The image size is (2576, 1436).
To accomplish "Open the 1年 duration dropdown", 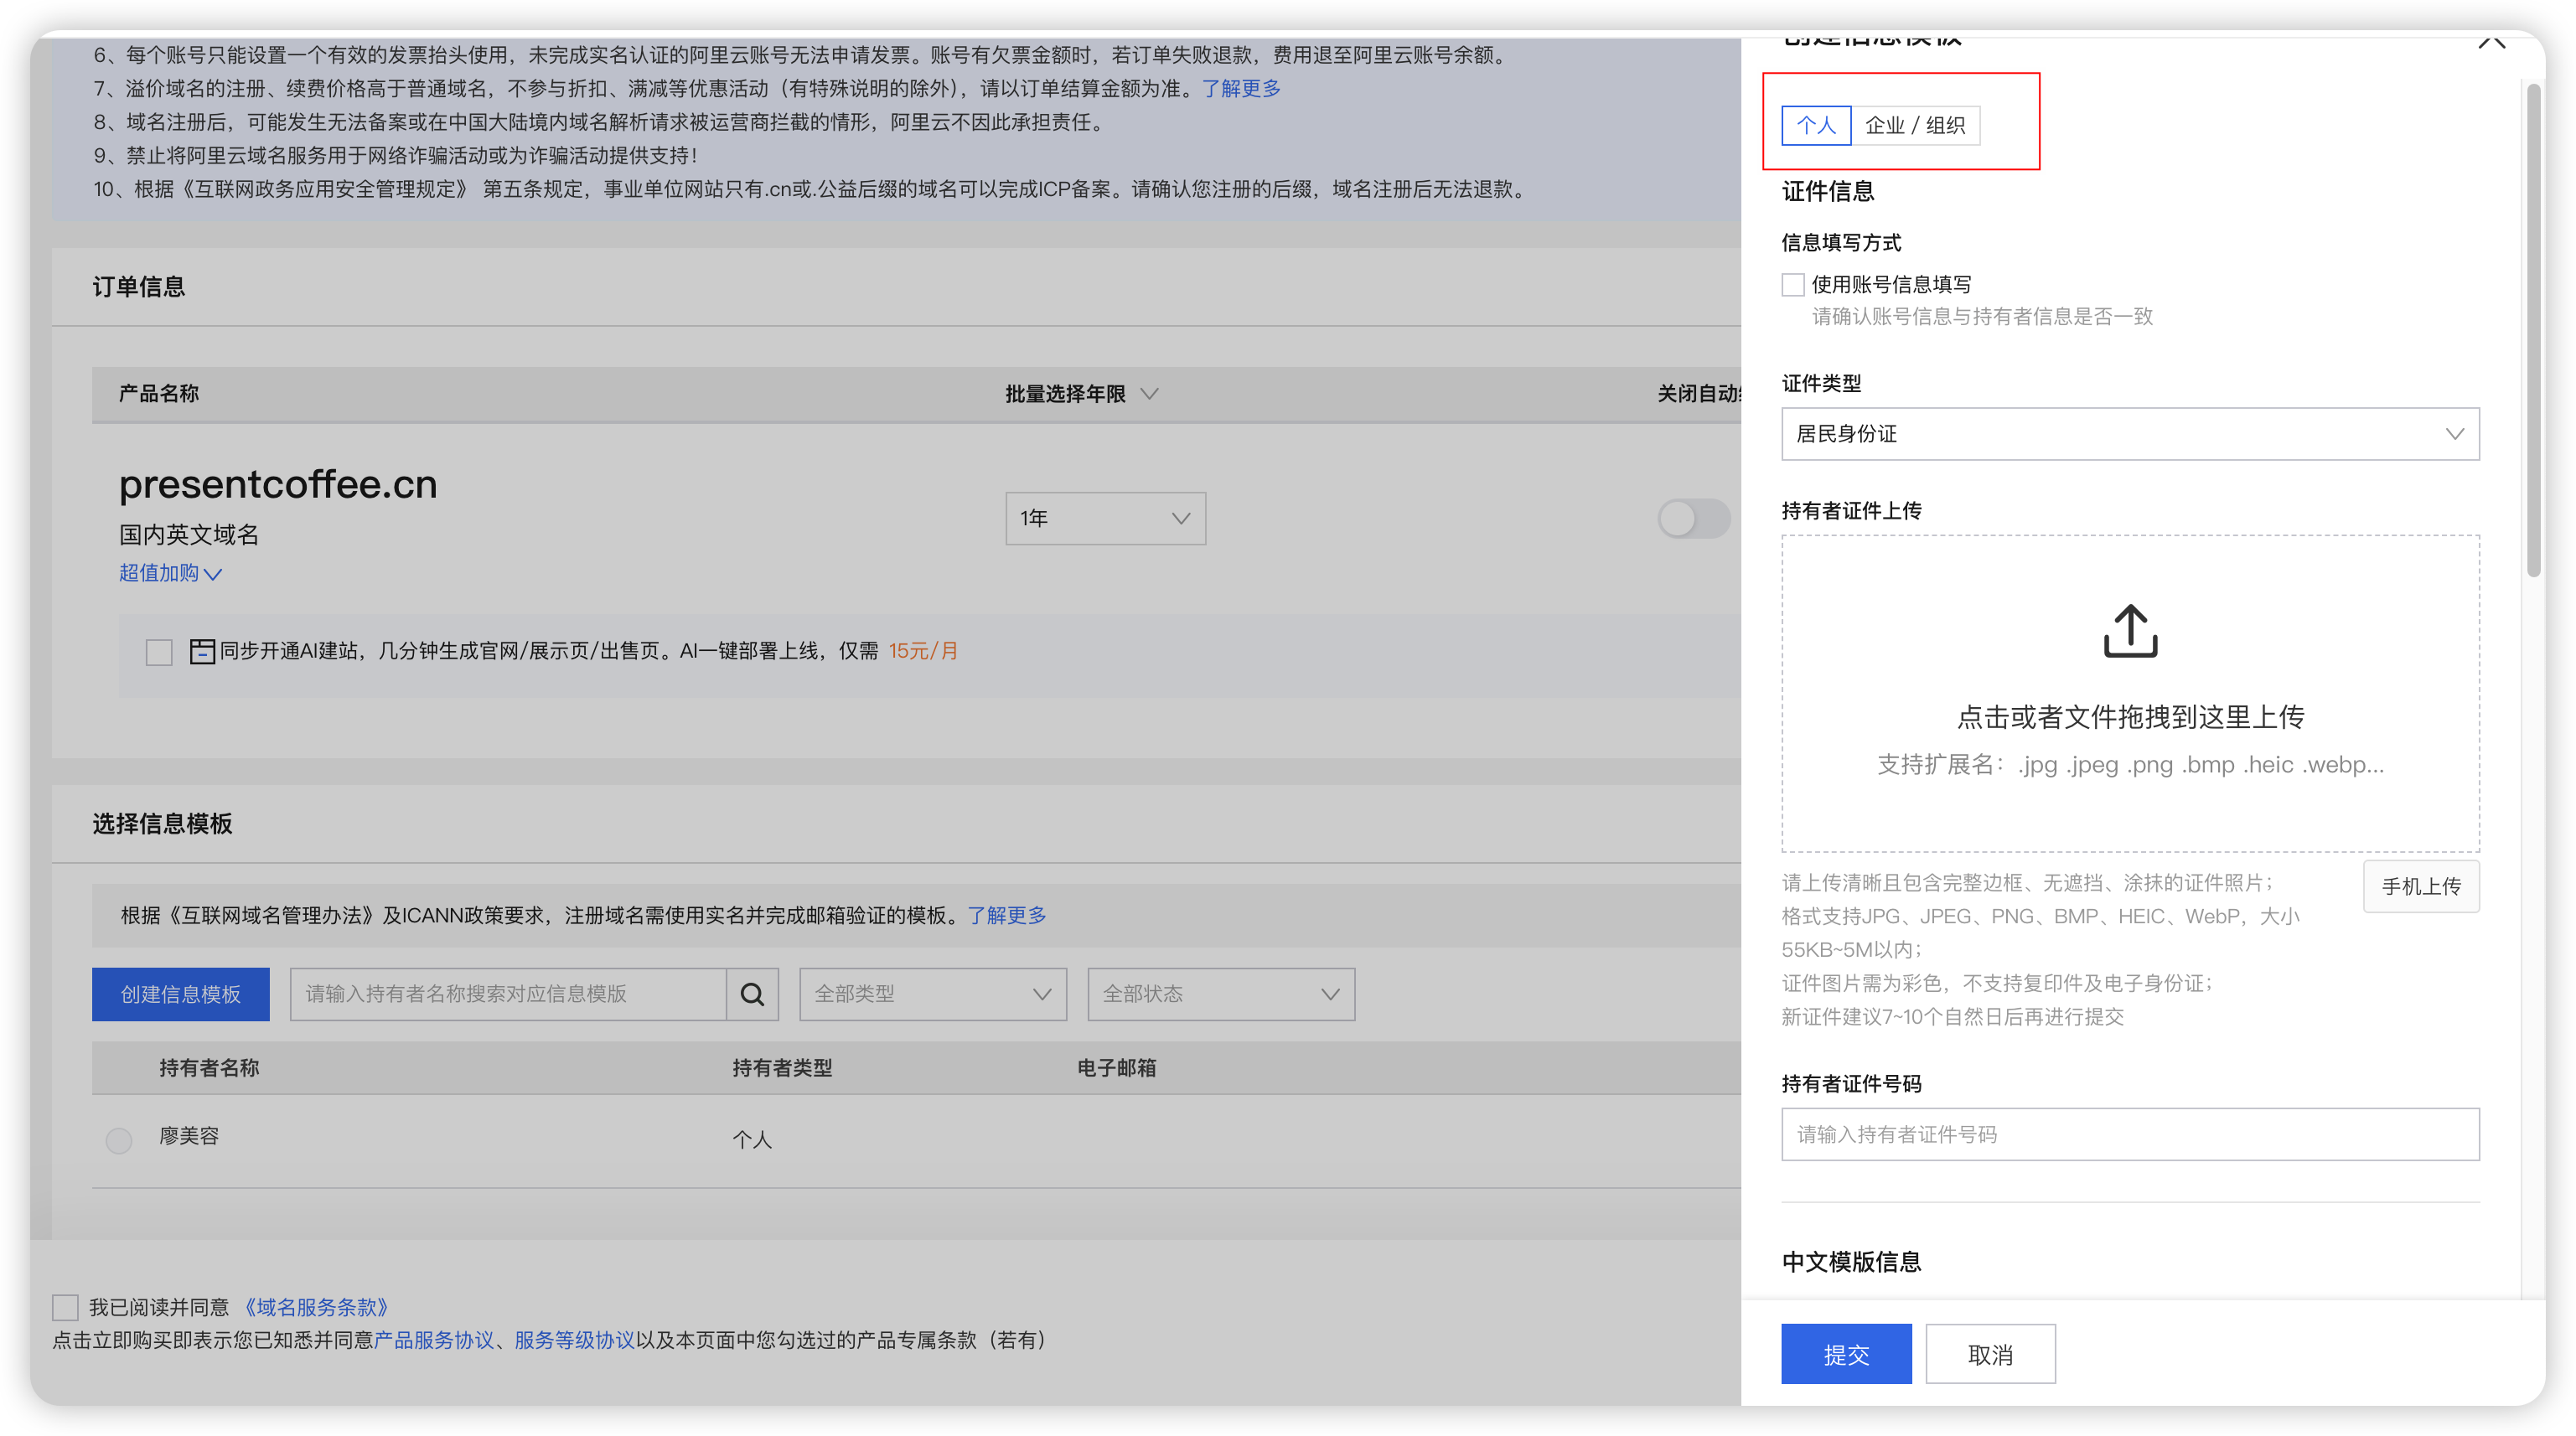I will pyautogui.click(x=1105, y=518).
